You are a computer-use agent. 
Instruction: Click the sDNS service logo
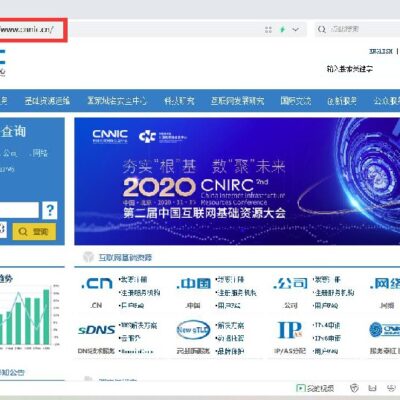pyautogui.click(x=97, y=330)
